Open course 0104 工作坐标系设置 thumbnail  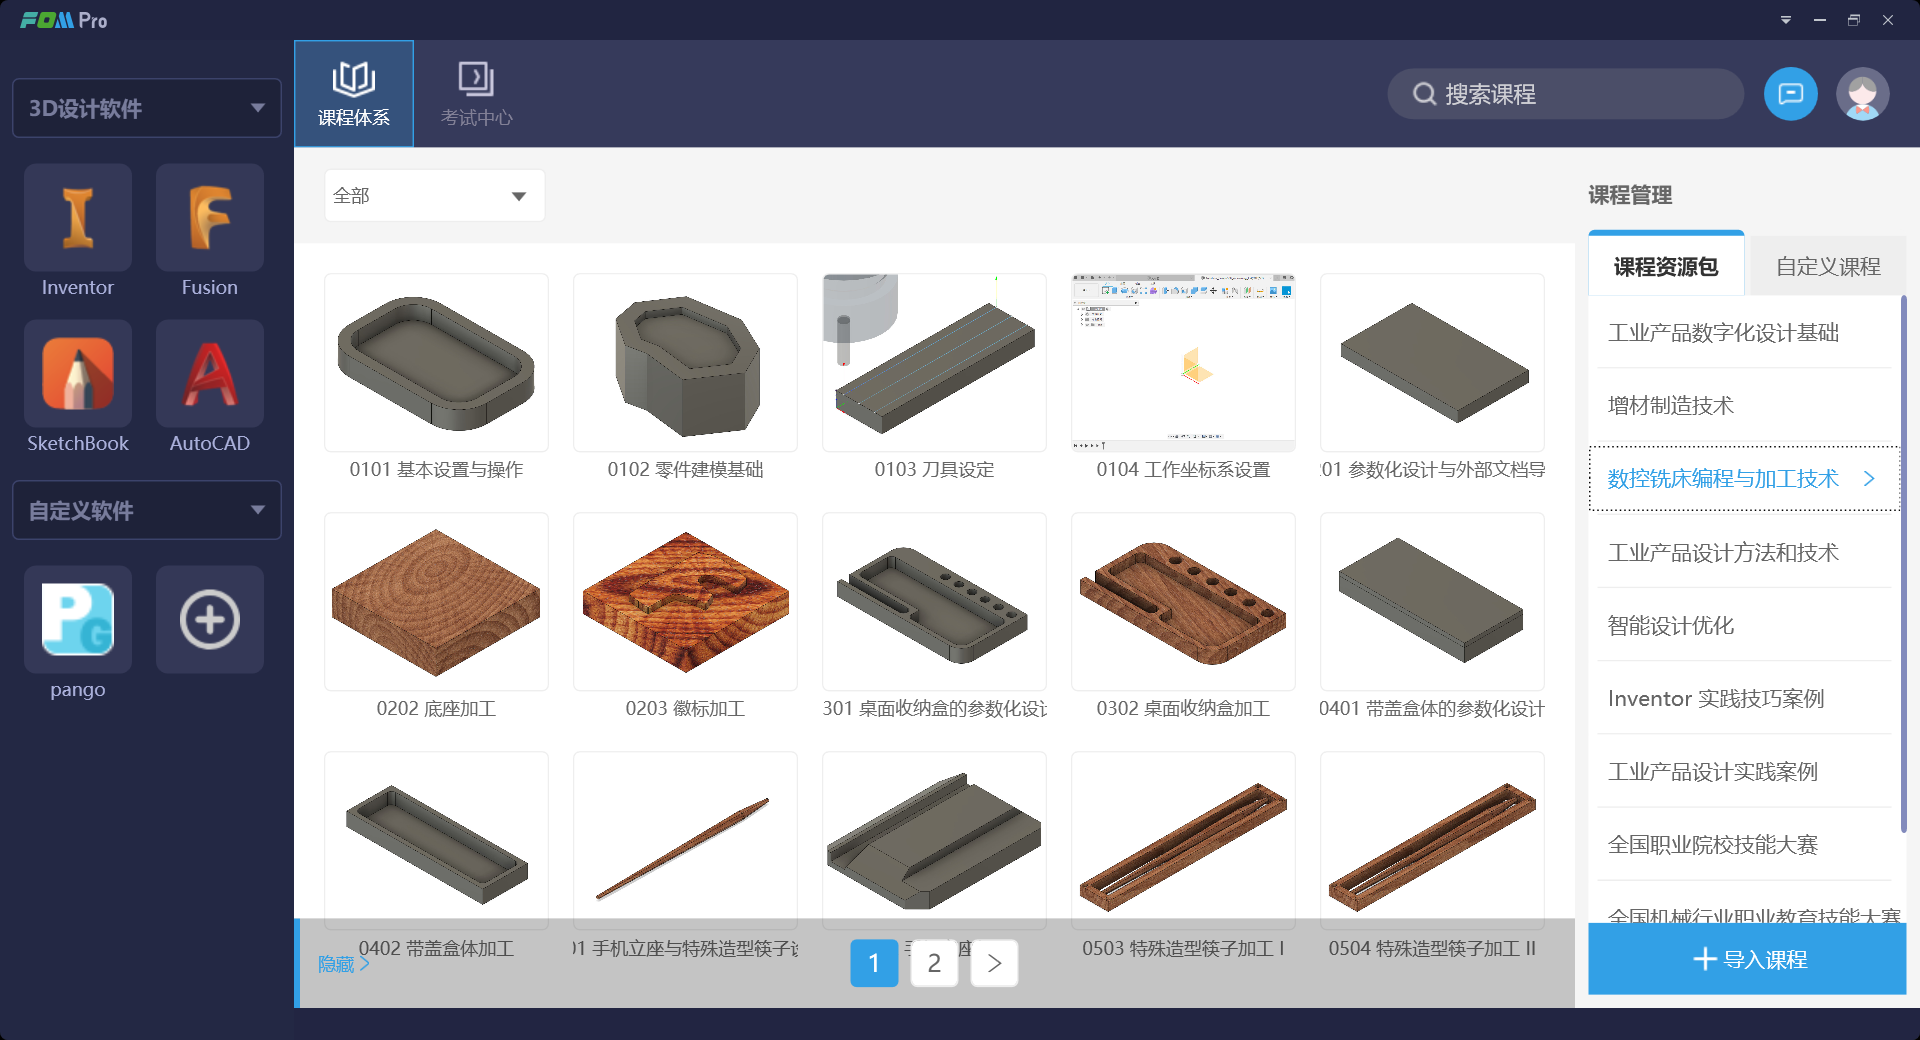click(x=1183, y=363)
